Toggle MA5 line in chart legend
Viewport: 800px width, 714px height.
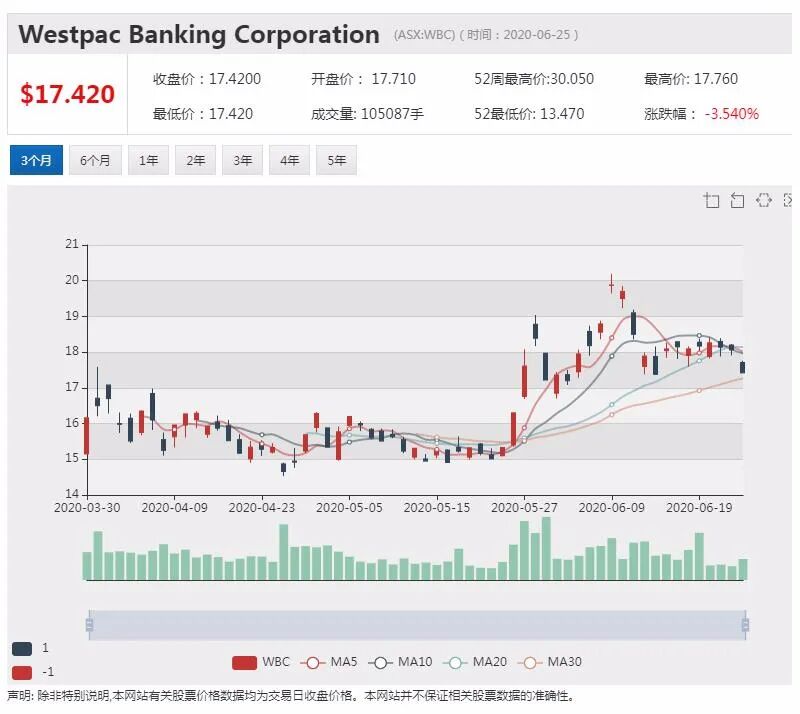[x=329, y=662]
